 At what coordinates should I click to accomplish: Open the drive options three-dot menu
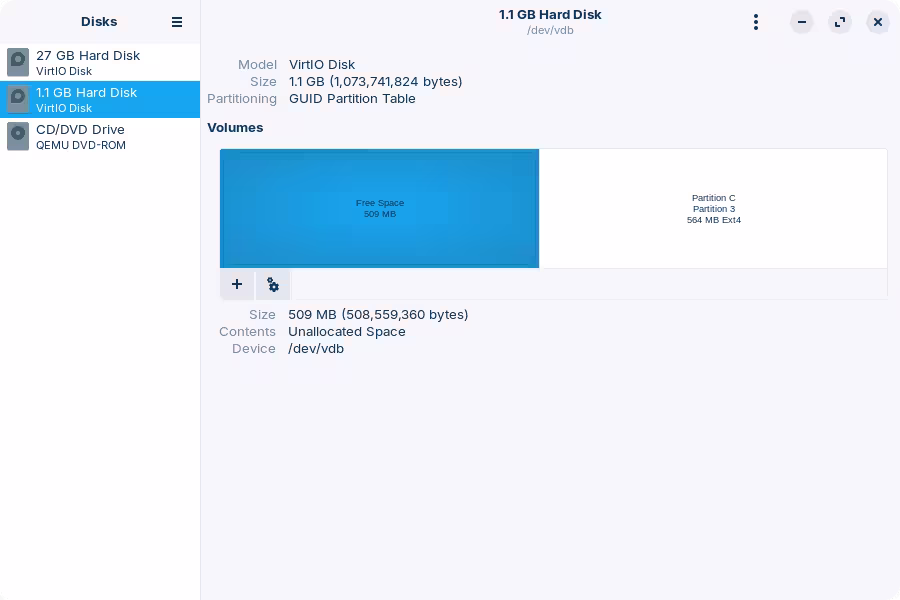coord(756,22)
